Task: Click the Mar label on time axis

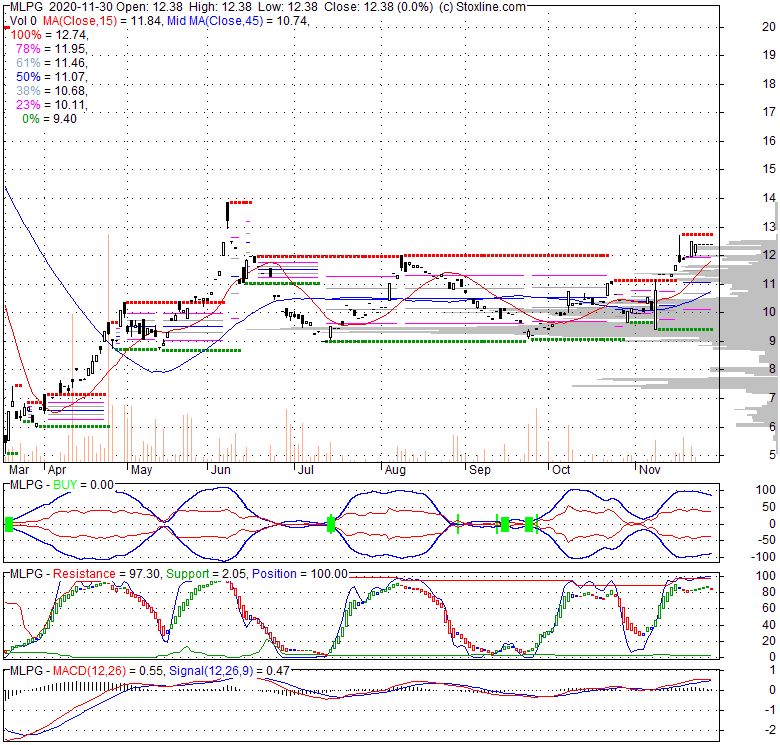Action: pos(19,469)
